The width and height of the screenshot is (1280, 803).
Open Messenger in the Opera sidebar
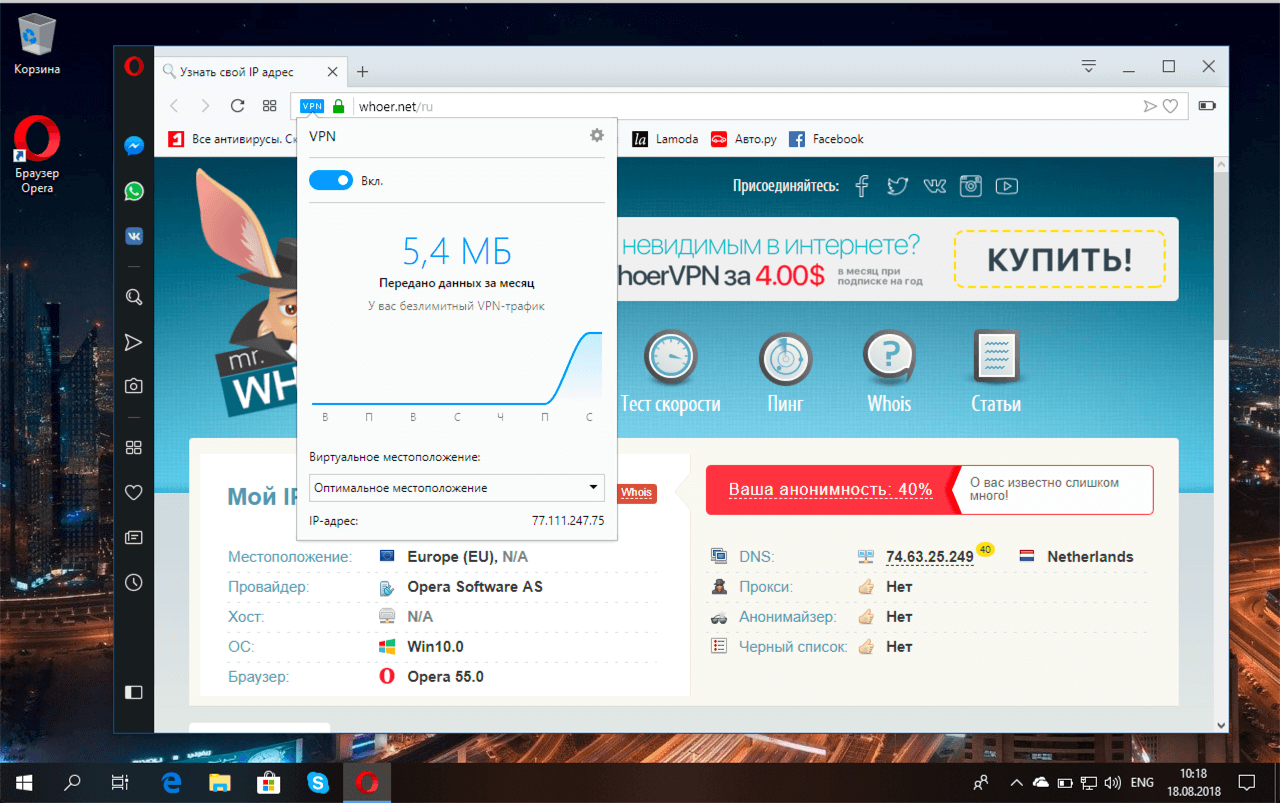[134, 146]
